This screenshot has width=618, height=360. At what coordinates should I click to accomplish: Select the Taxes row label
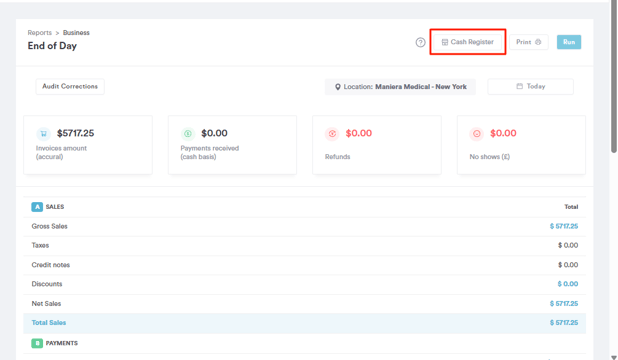[x=40, y=245]
